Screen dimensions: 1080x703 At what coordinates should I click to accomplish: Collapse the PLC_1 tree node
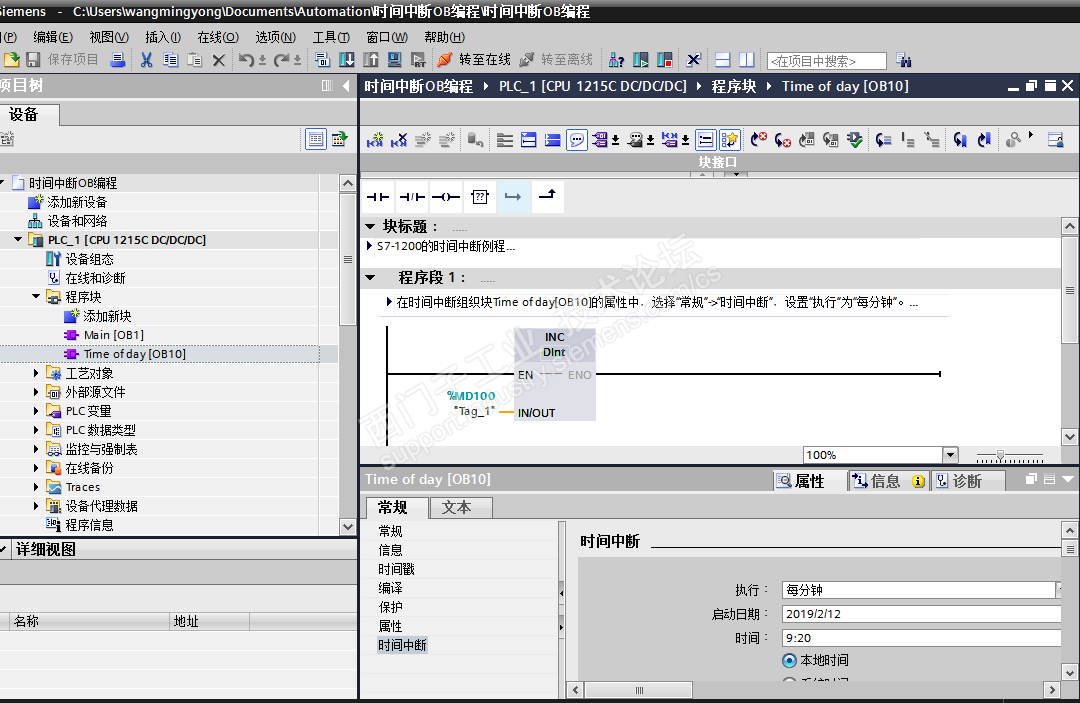[x=18, y=240]
